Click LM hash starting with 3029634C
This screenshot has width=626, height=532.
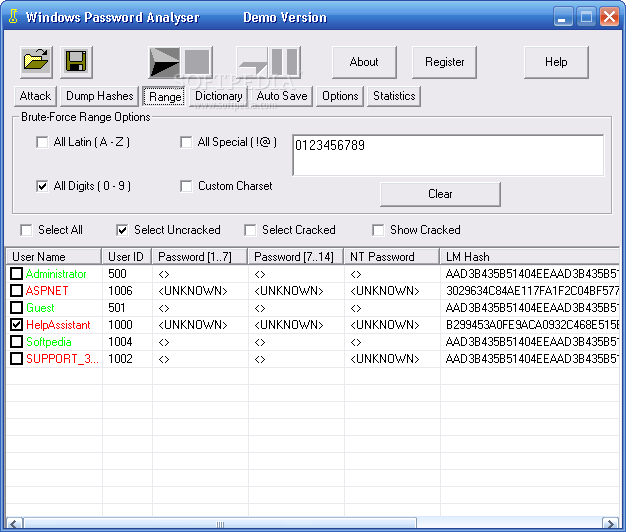click(x=533, y=291)
